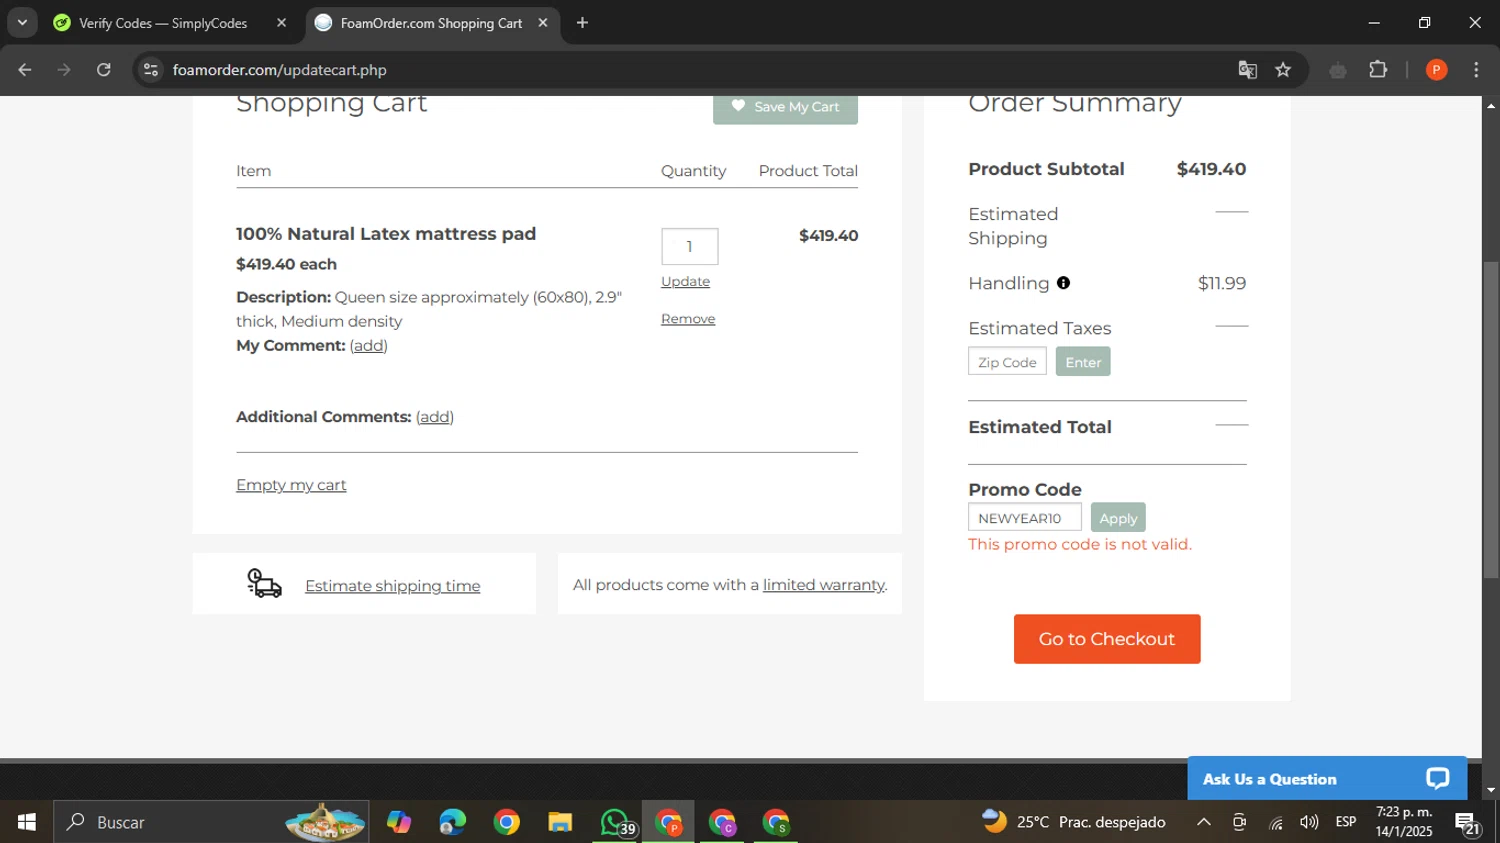Open the Windows Start menu
Screen dimensions: 1500x843
point(27,822)
